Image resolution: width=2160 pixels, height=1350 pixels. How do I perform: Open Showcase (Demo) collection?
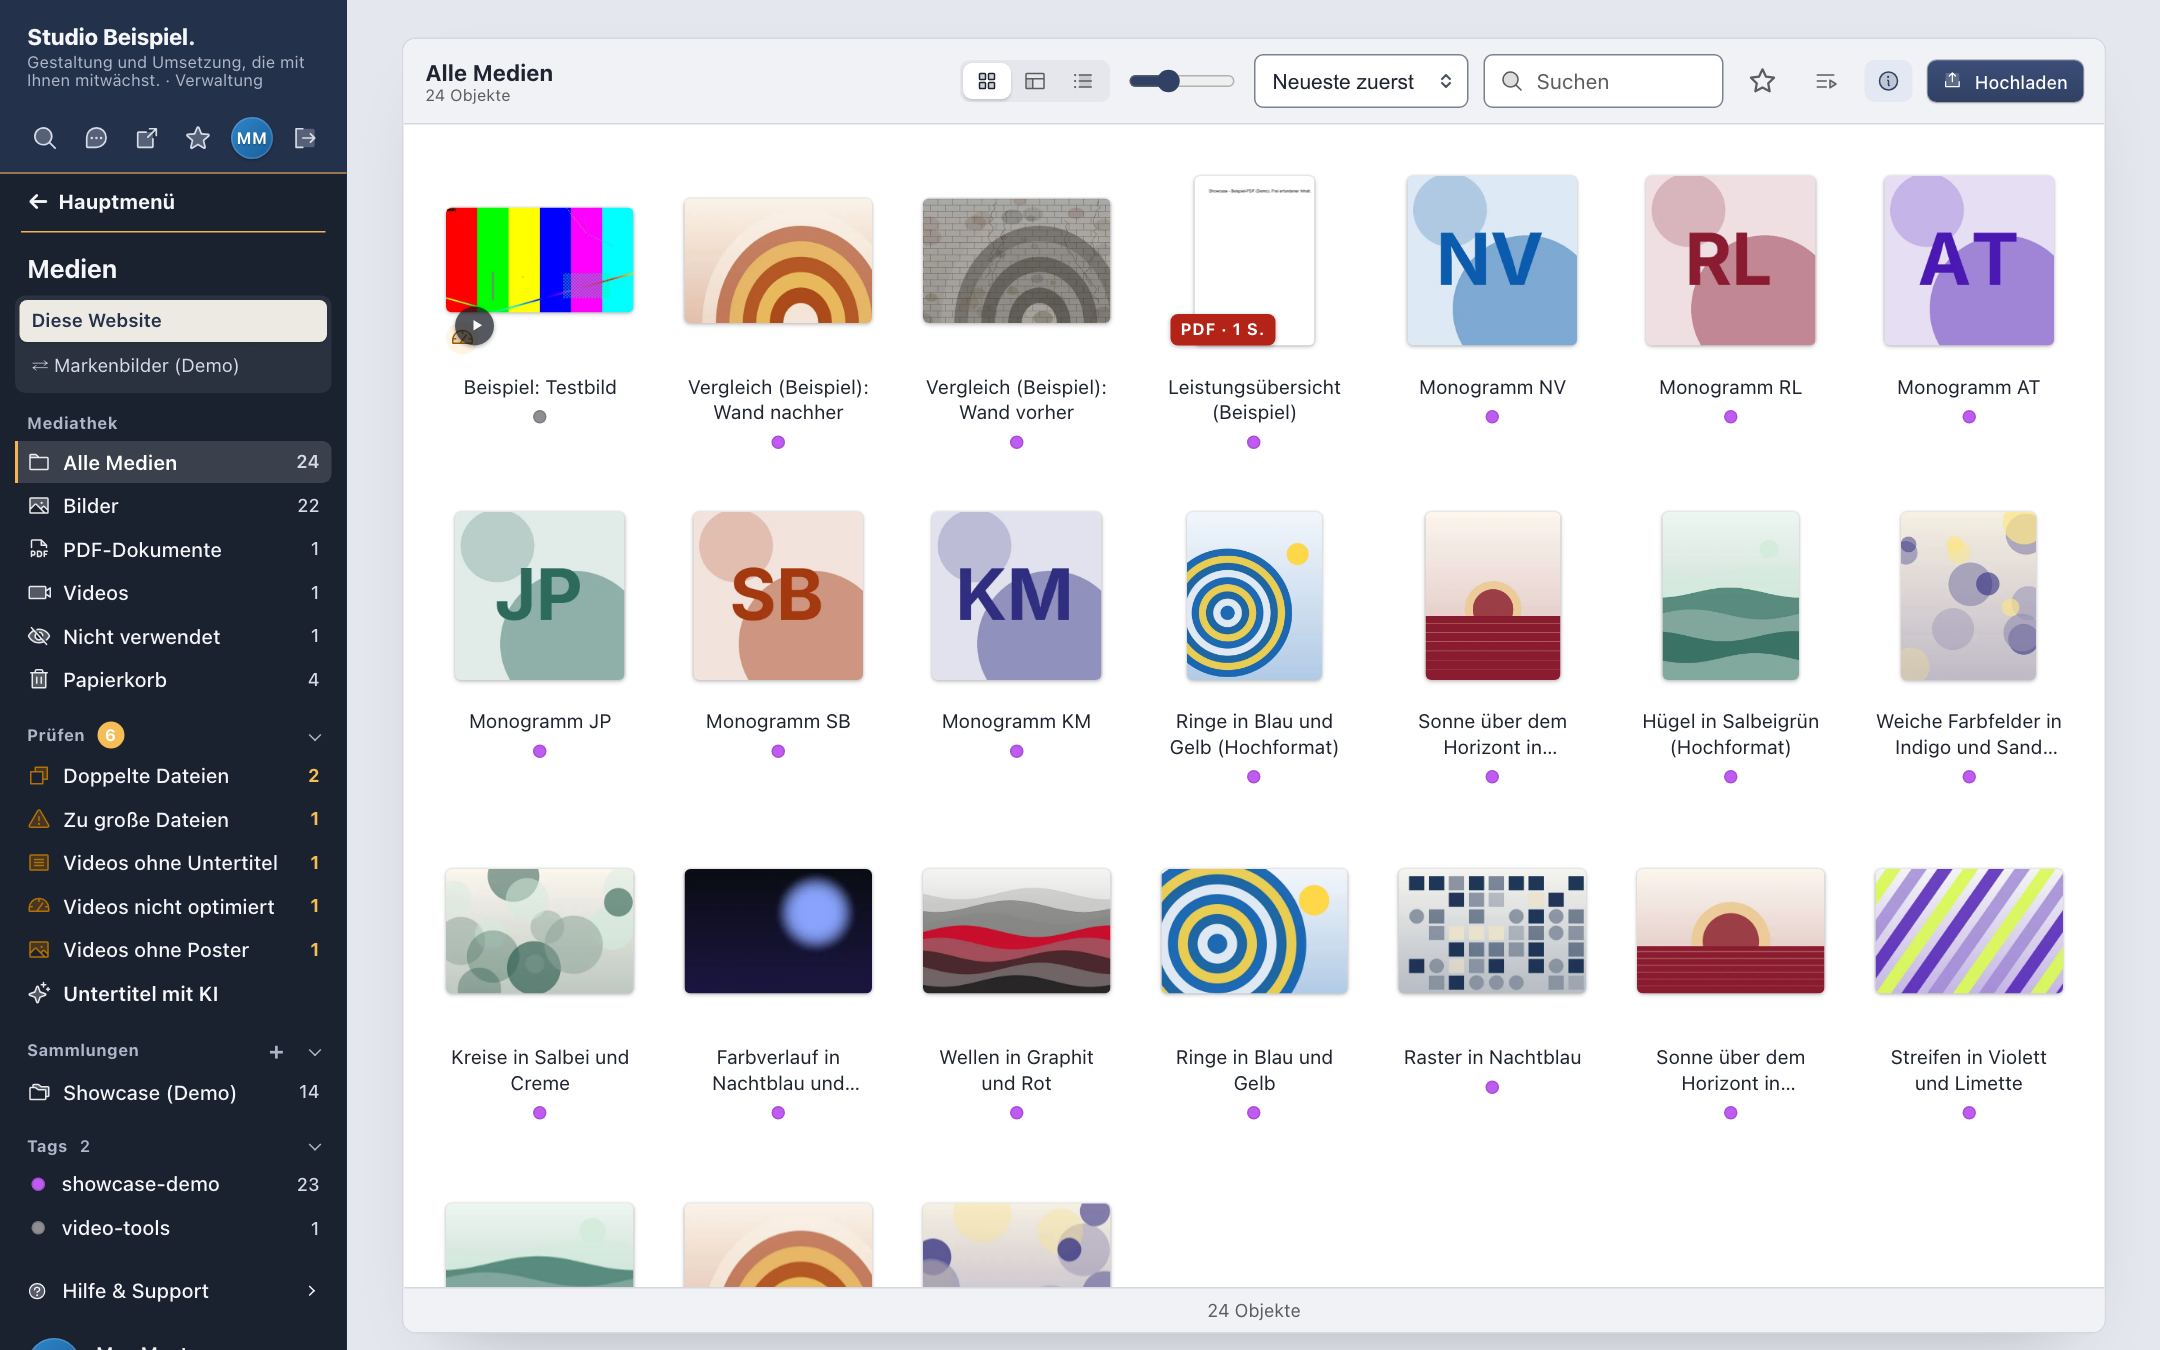click(173, 1093)
